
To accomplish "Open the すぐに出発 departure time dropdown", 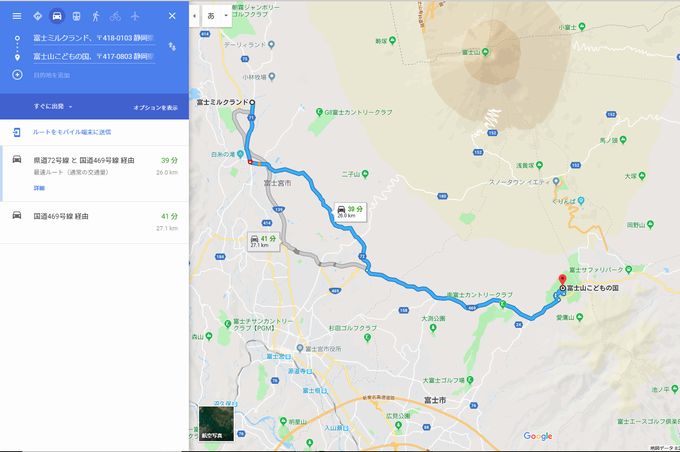I will pos(53,106).
